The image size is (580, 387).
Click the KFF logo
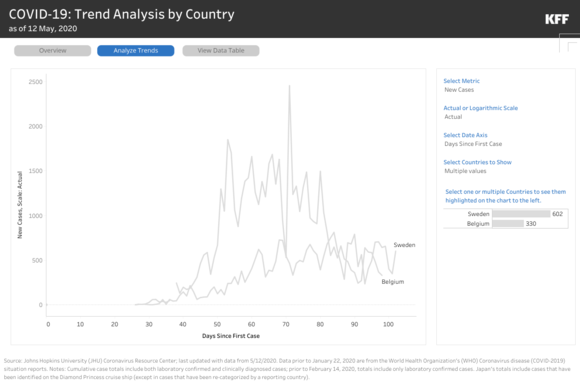(557, 19)
